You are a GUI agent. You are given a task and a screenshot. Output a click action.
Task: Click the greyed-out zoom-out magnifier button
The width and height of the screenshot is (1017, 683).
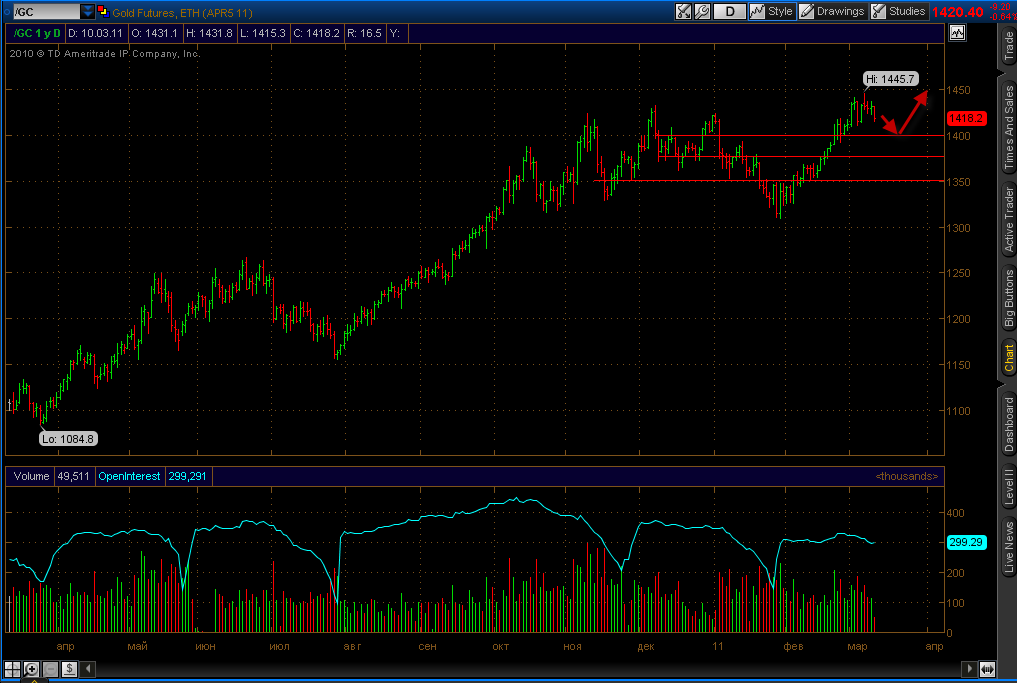click(51, 669)
